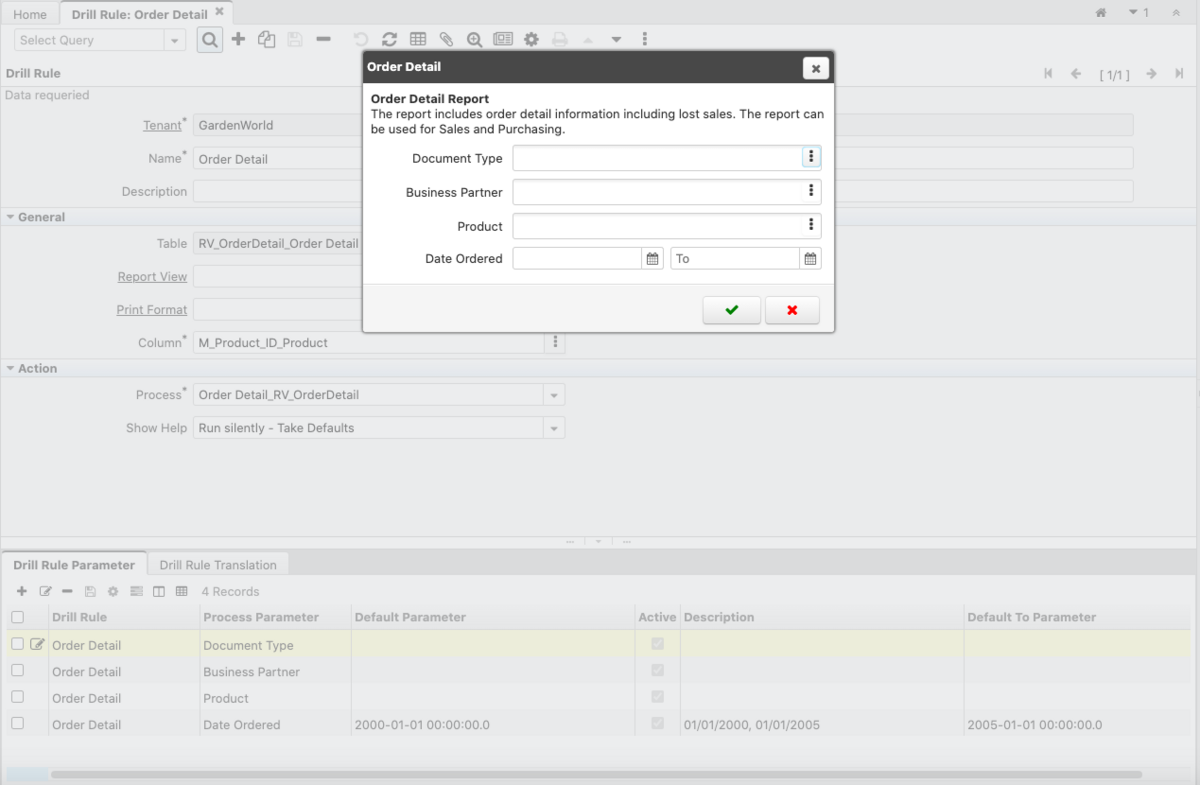Click the Home icon at top right
The image size is (1200, 785).
[1101, 14]
